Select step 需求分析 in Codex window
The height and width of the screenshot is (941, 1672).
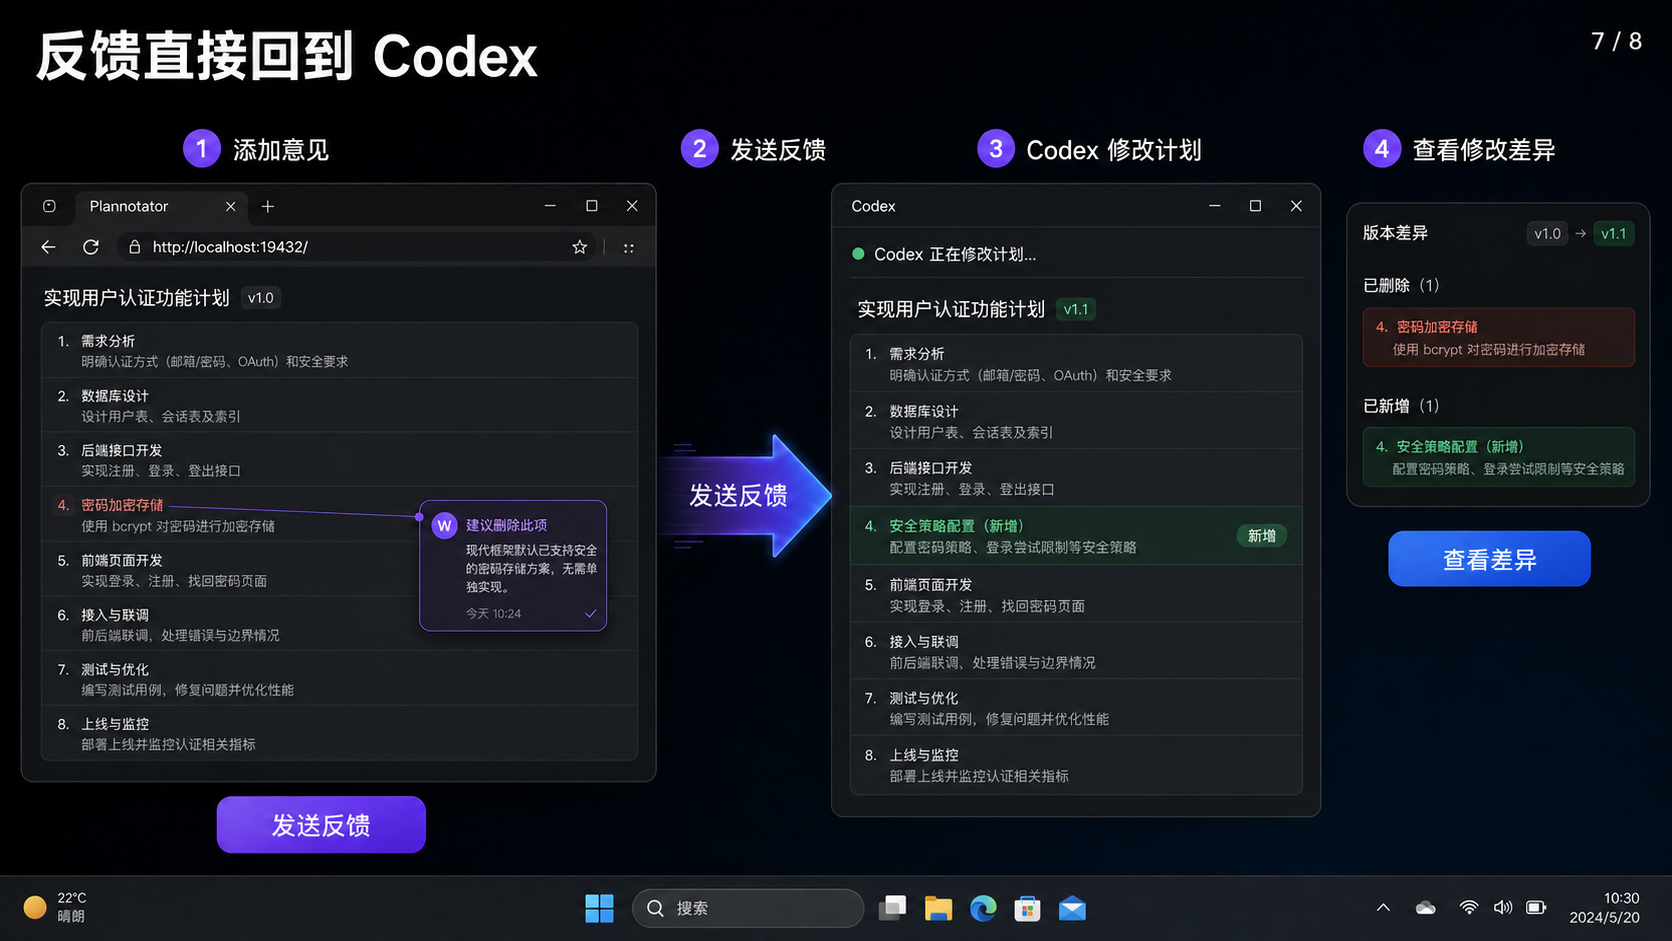coord(1076,364)
